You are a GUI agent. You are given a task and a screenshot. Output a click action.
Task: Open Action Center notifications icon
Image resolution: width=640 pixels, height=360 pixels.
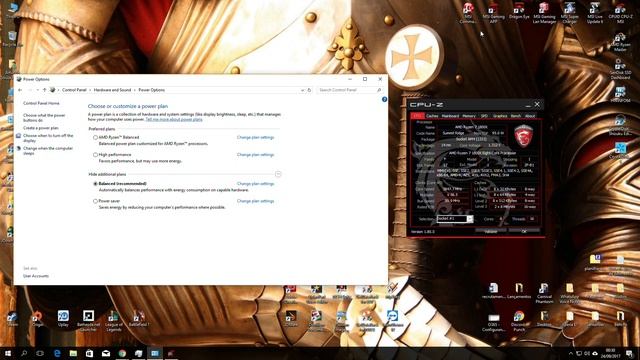point(630,353)
